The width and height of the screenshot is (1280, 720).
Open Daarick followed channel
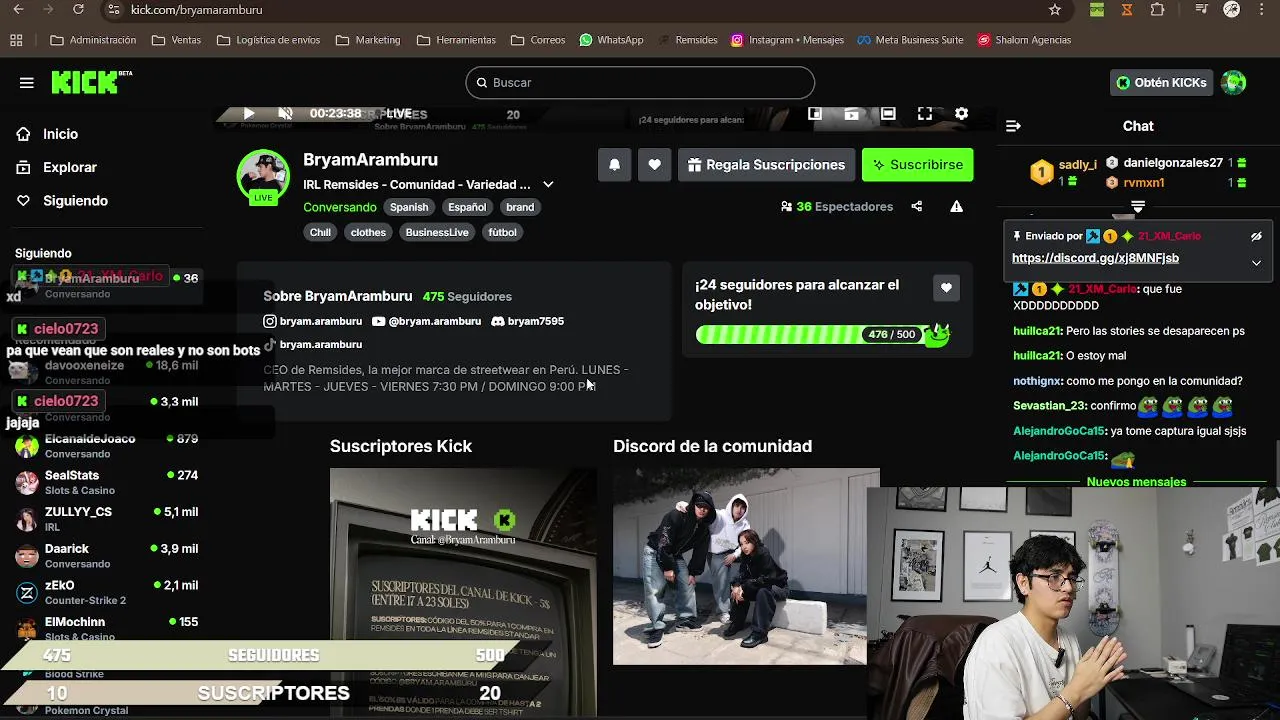[x=107, y=556]
